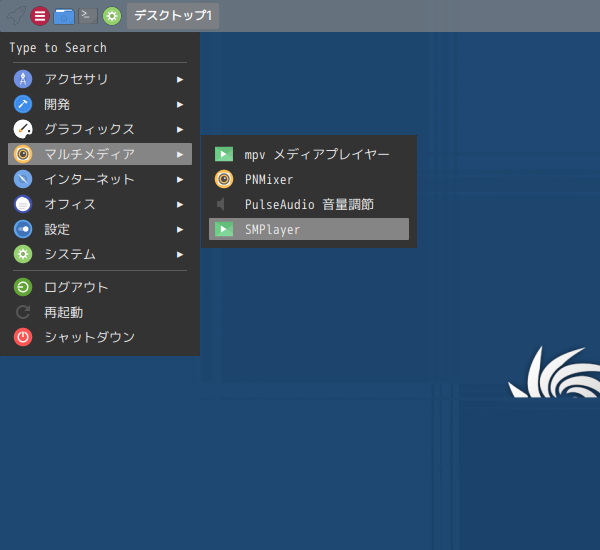Open the グラフィックス category
This screenshot has width=600, height=550.
click(89, 129)
